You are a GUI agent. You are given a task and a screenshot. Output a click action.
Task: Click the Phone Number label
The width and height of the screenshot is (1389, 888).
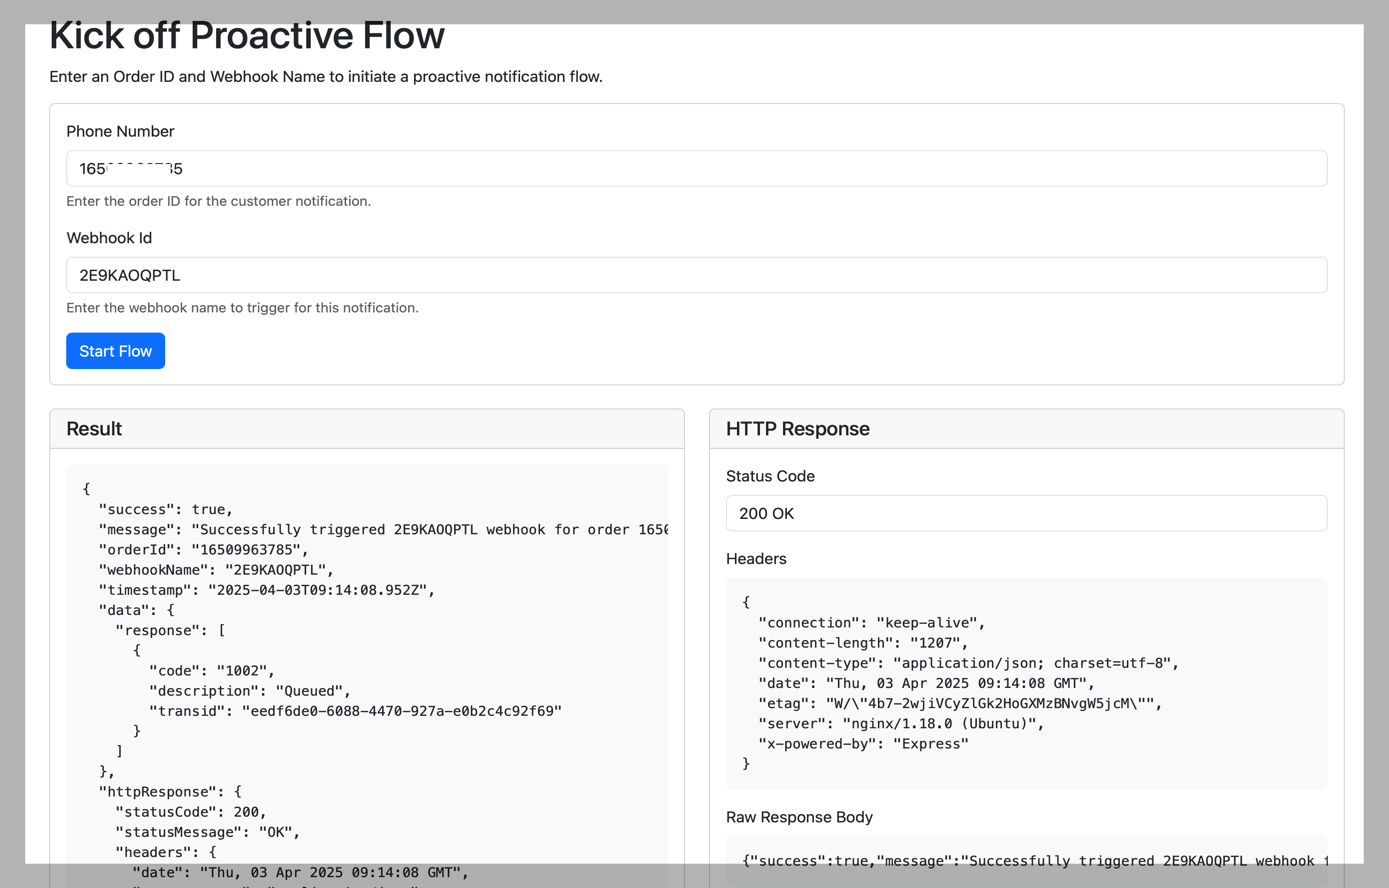(x=120, y=132)
